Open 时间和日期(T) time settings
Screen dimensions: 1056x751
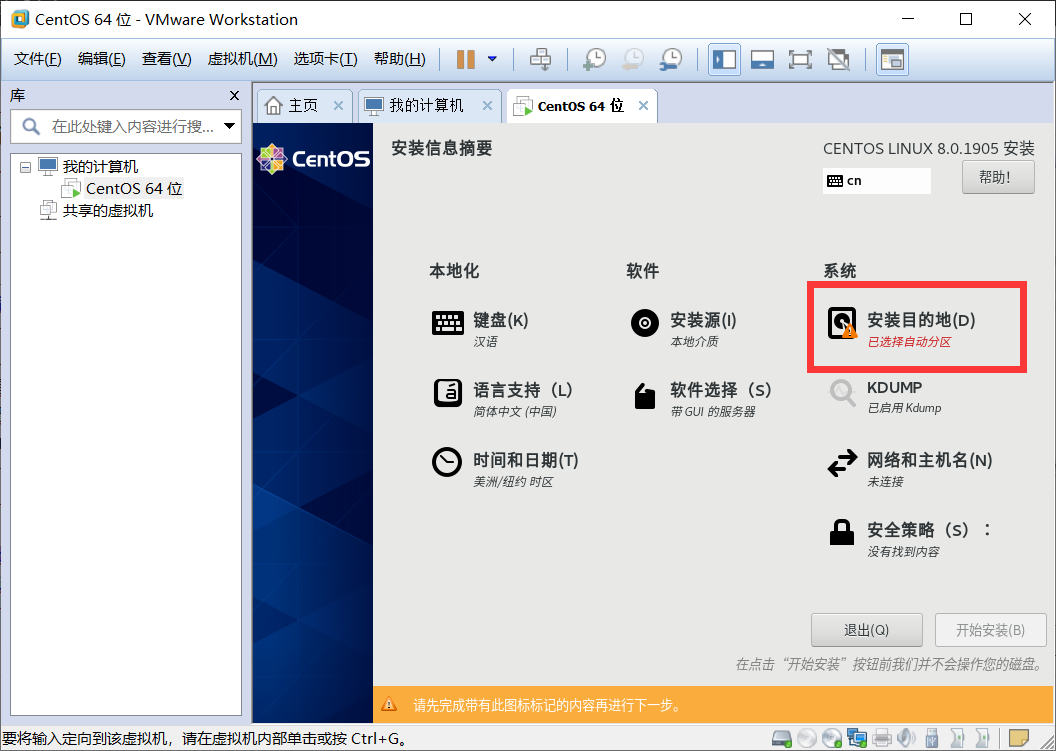[505, 469]
